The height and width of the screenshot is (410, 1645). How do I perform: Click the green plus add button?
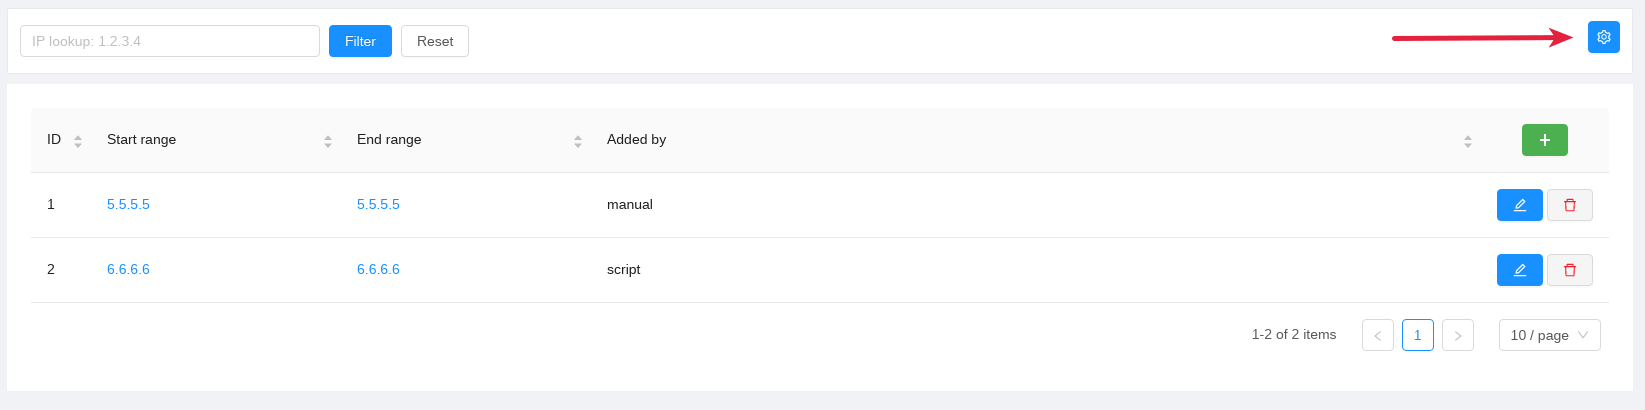1544,140
